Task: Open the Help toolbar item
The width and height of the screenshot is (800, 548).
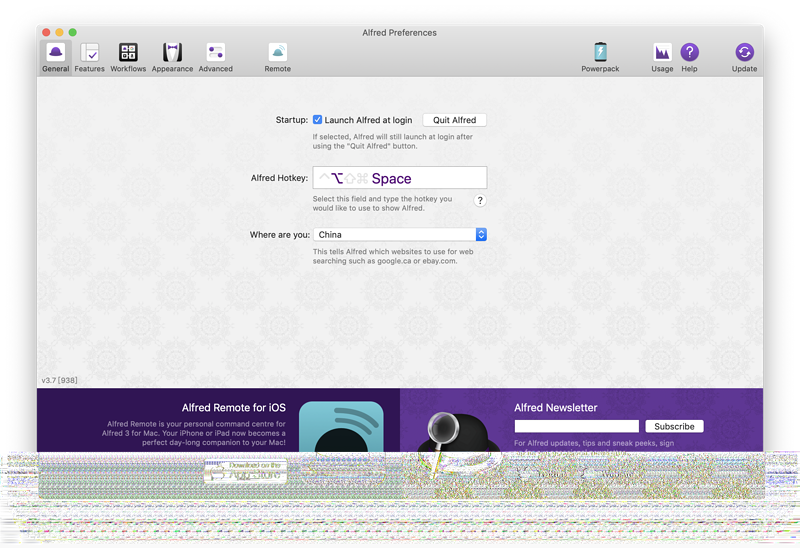Action: pos(689,58)
